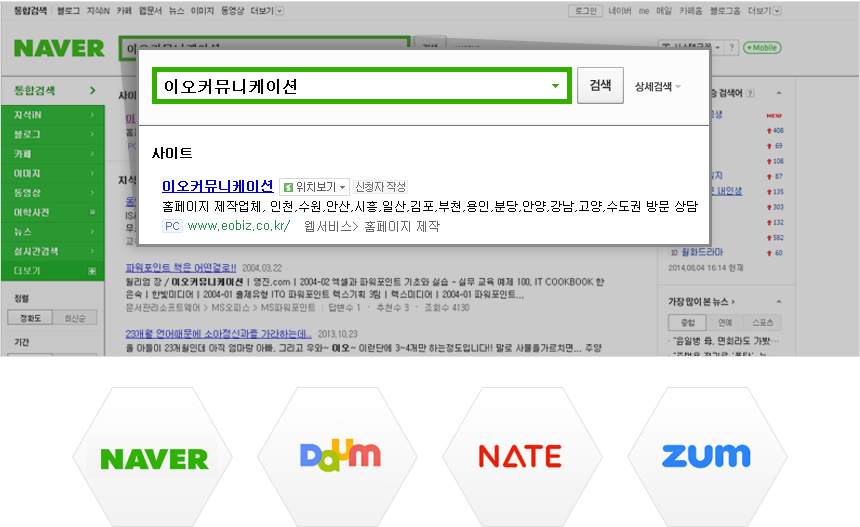This screenshot has width=860, height=527.
Task: Click the Daum hexagon logo
Action: point(340,455)
